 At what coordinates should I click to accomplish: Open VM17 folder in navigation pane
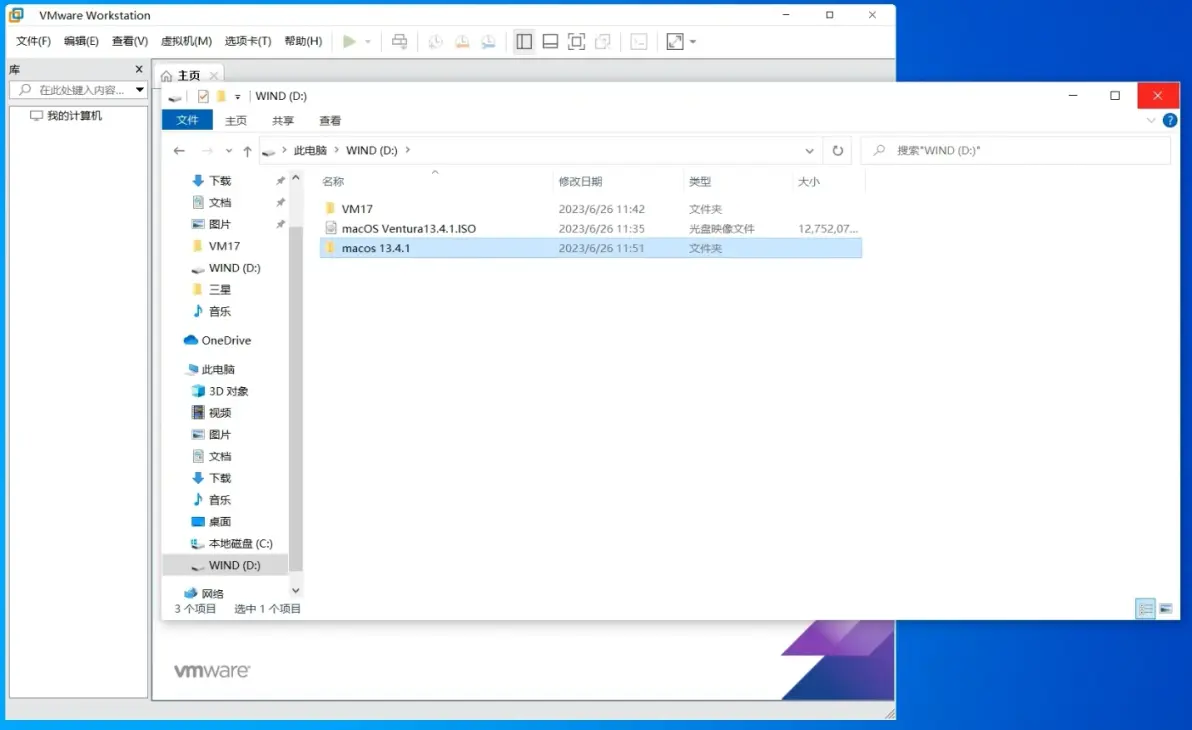224,246
